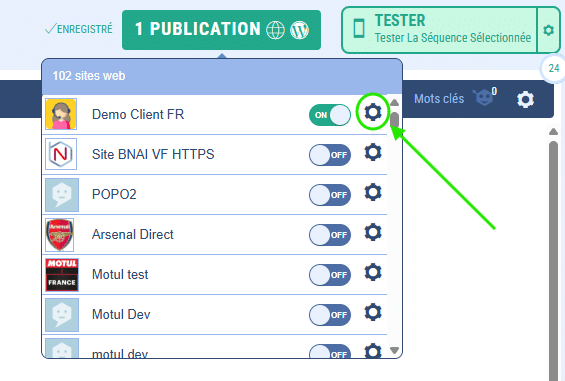Enable the Motul Dev toggle
This screenshot has width=565, height=381.
pos(330,315)
